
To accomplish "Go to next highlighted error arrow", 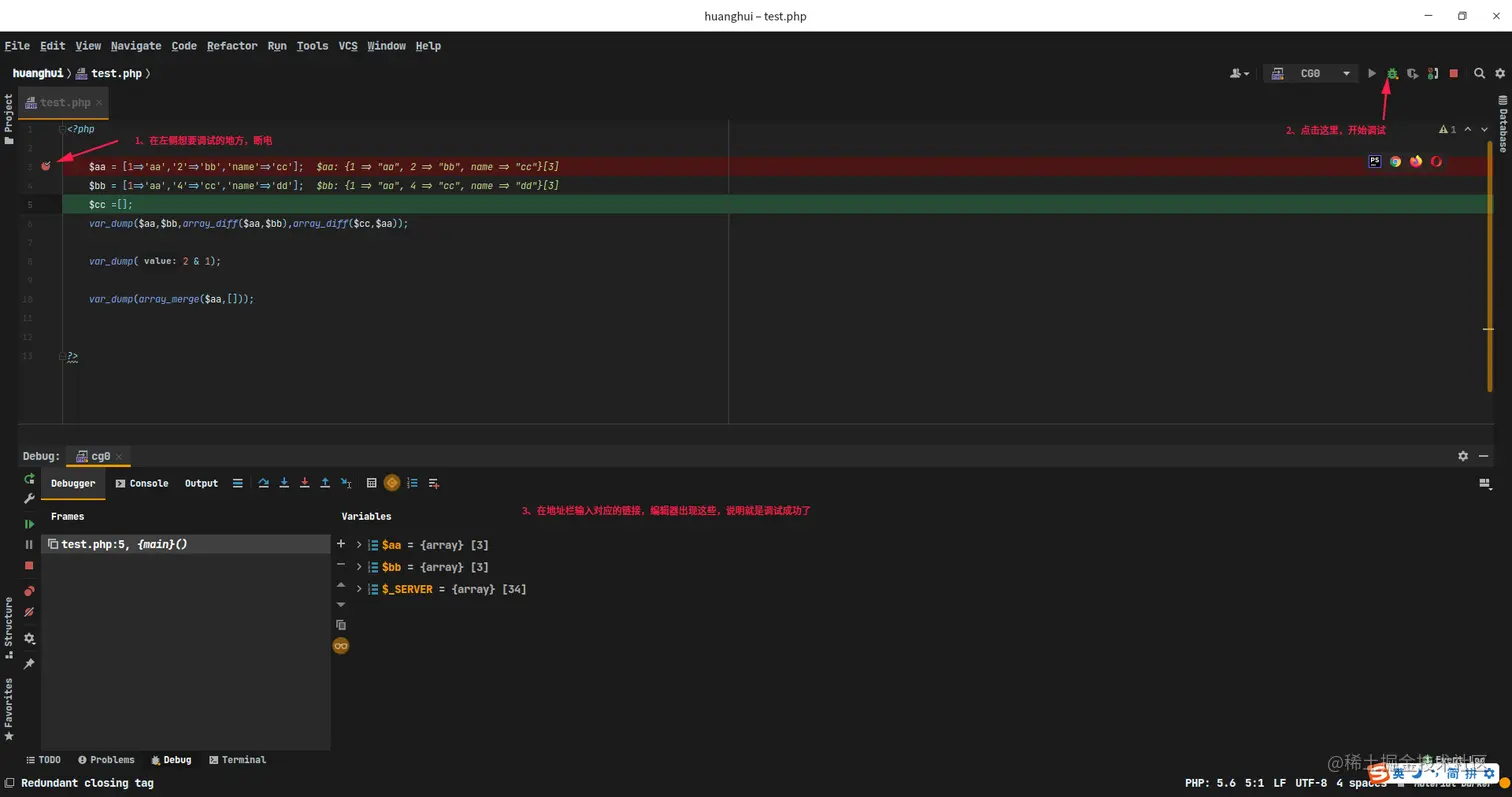I will [1484, 129].
